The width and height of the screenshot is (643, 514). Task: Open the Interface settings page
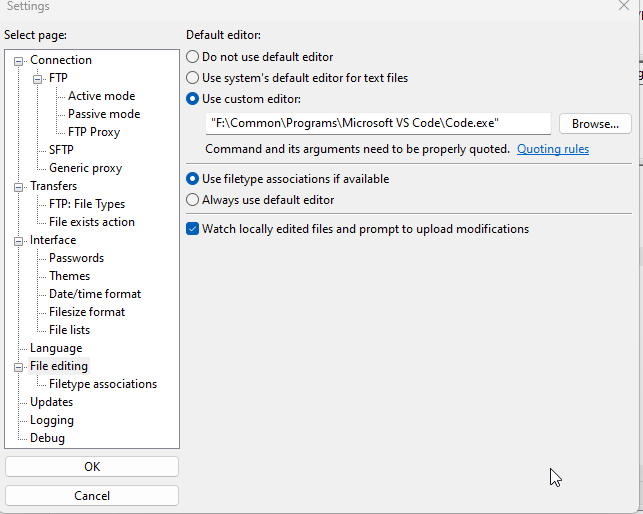(x=53, y=240)
